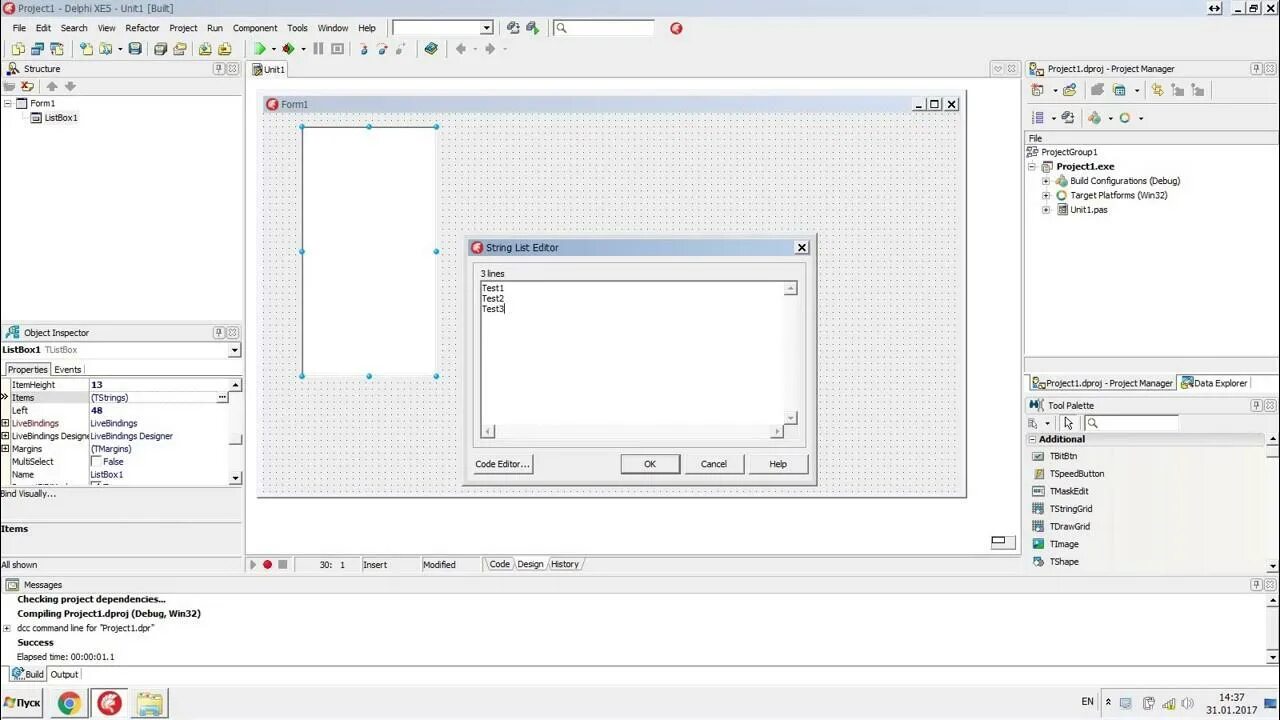Screen dimensions: 1280x720
Task: Click the Step Over debug icon
Action: pyautogui.click(x=382, y=48)
